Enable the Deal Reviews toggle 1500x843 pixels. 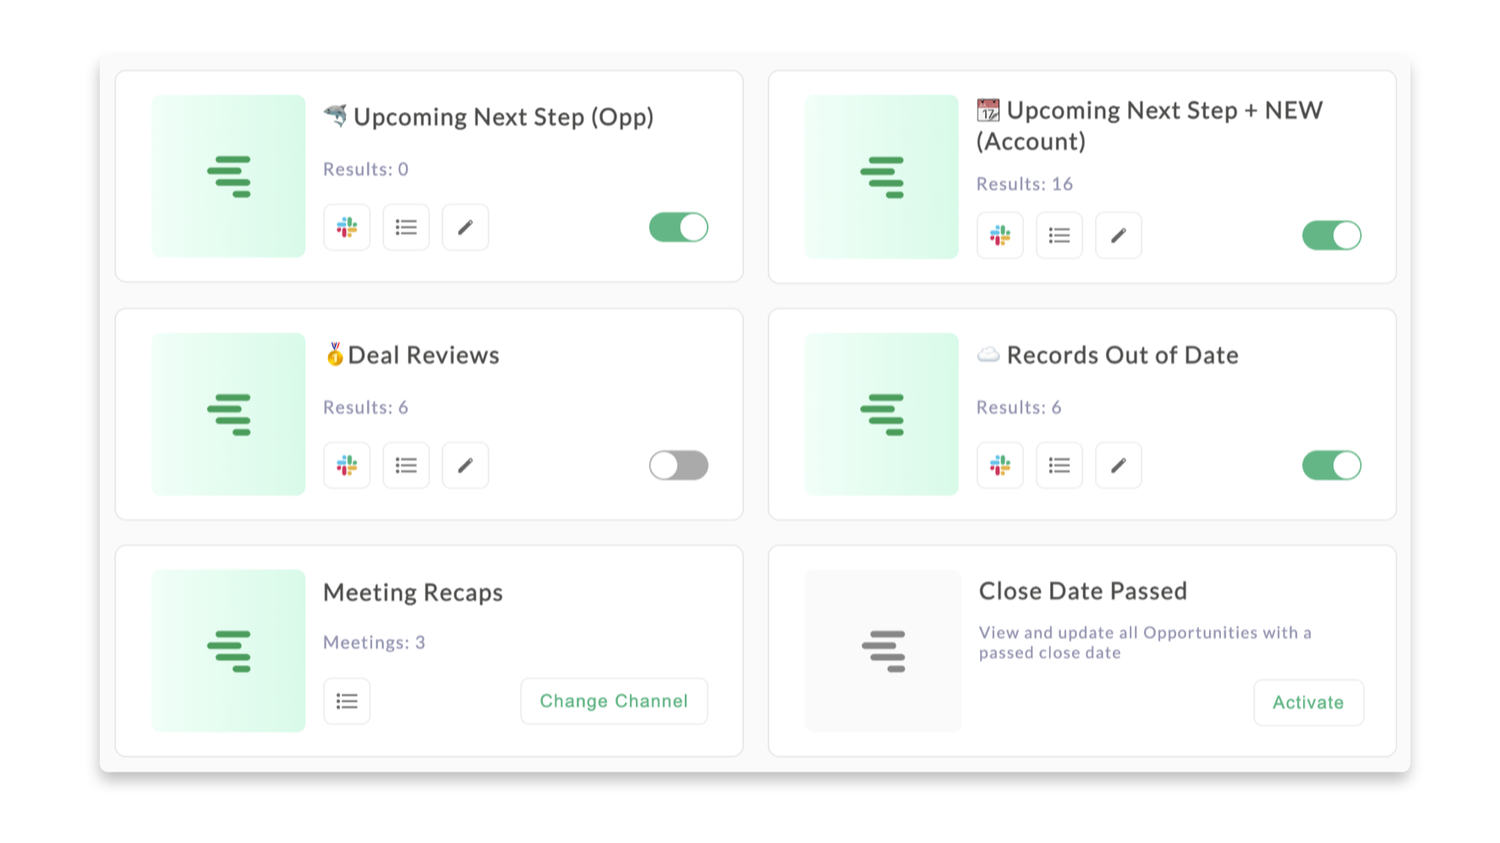(x=678, y=466)
